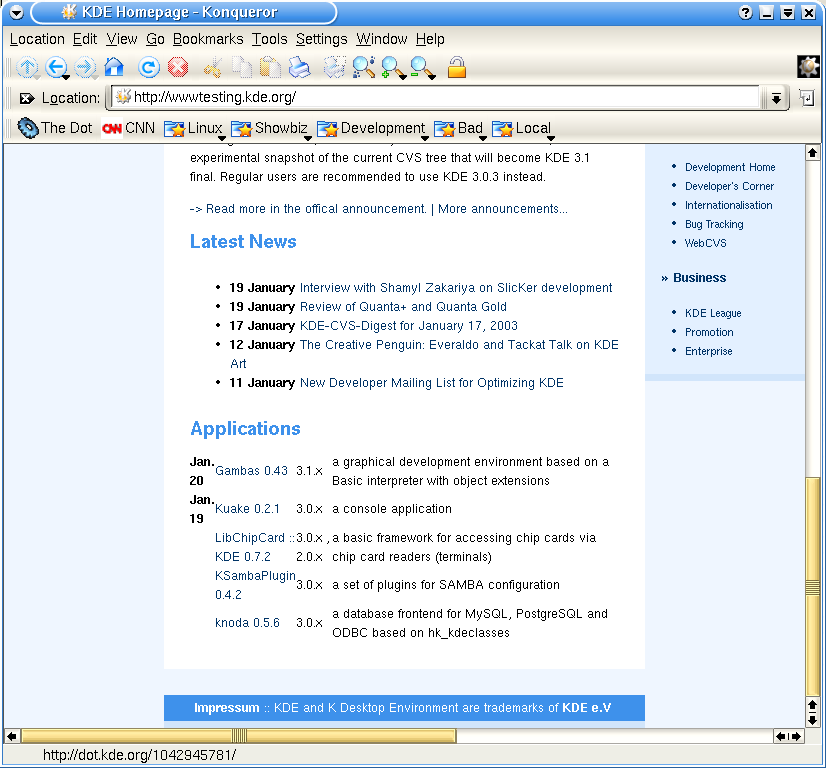The image size is (826, 768).
Task: Open the Kuake 0.2.1 link
Action: click(x=247, y=508)
